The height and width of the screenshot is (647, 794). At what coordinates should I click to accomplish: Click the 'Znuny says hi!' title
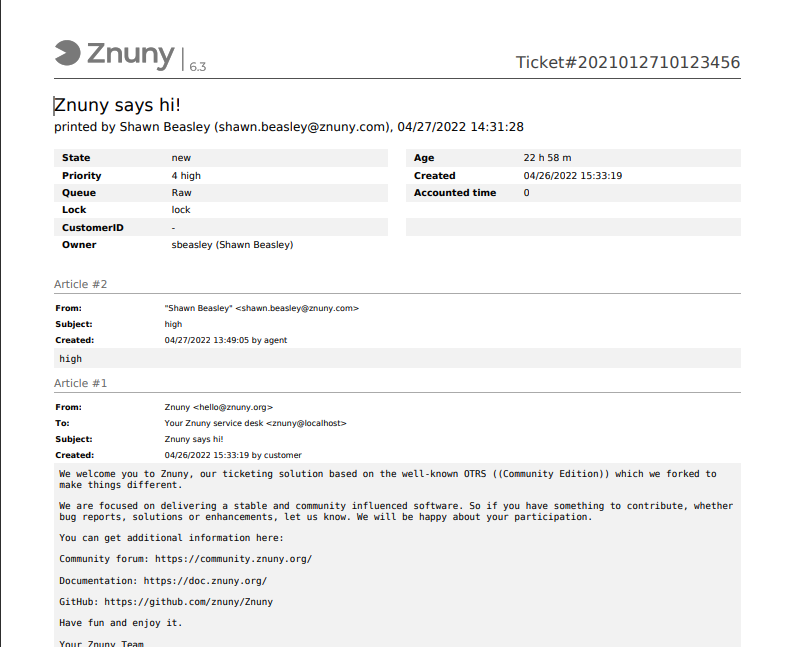coord(117,106)
